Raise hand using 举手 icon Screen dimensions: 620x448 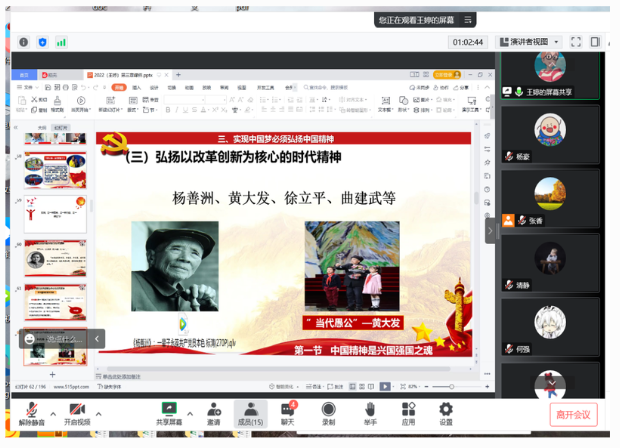click(x=369, y=413)
